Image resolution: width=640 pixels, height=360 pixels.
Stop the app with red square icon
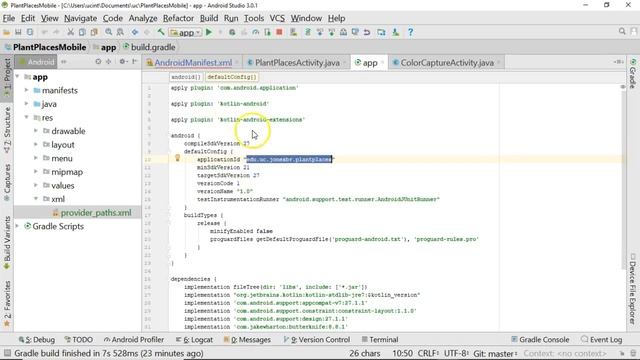click(x=279, y=32)
